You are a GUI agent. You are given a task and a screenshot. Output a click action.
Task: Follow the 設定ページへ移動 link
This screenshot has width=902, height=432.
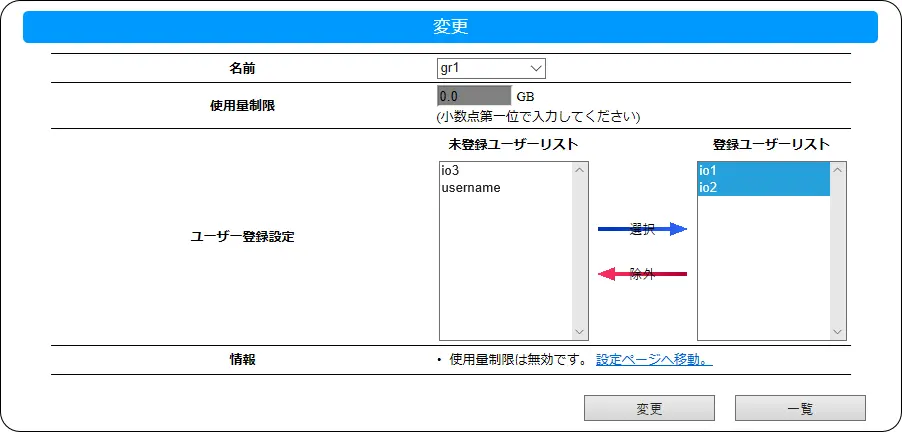click(654, 360)
